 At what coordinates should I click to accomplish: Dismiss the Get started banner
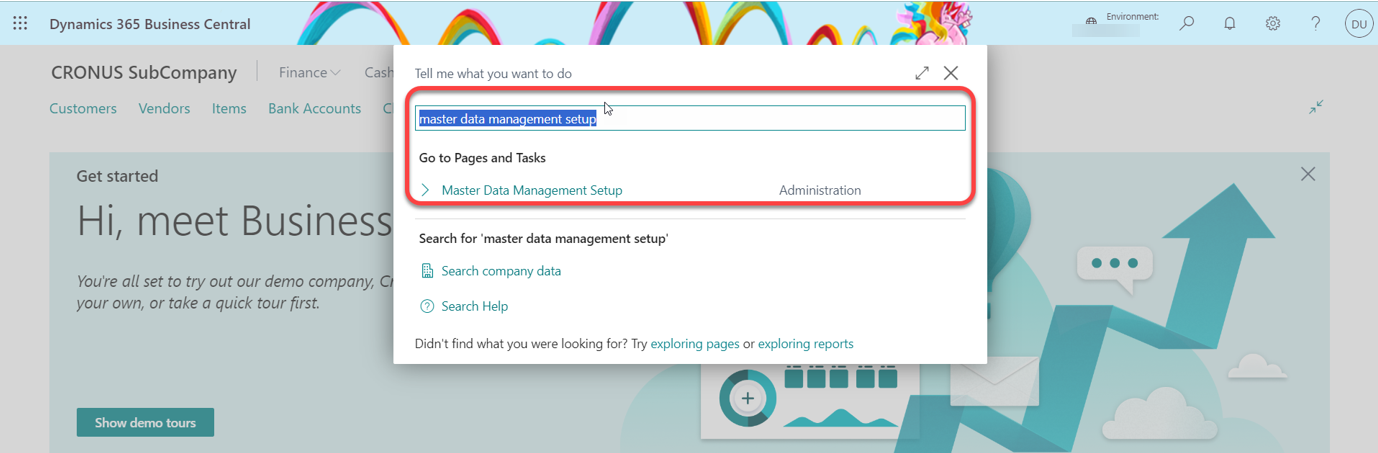[1308, 174]
